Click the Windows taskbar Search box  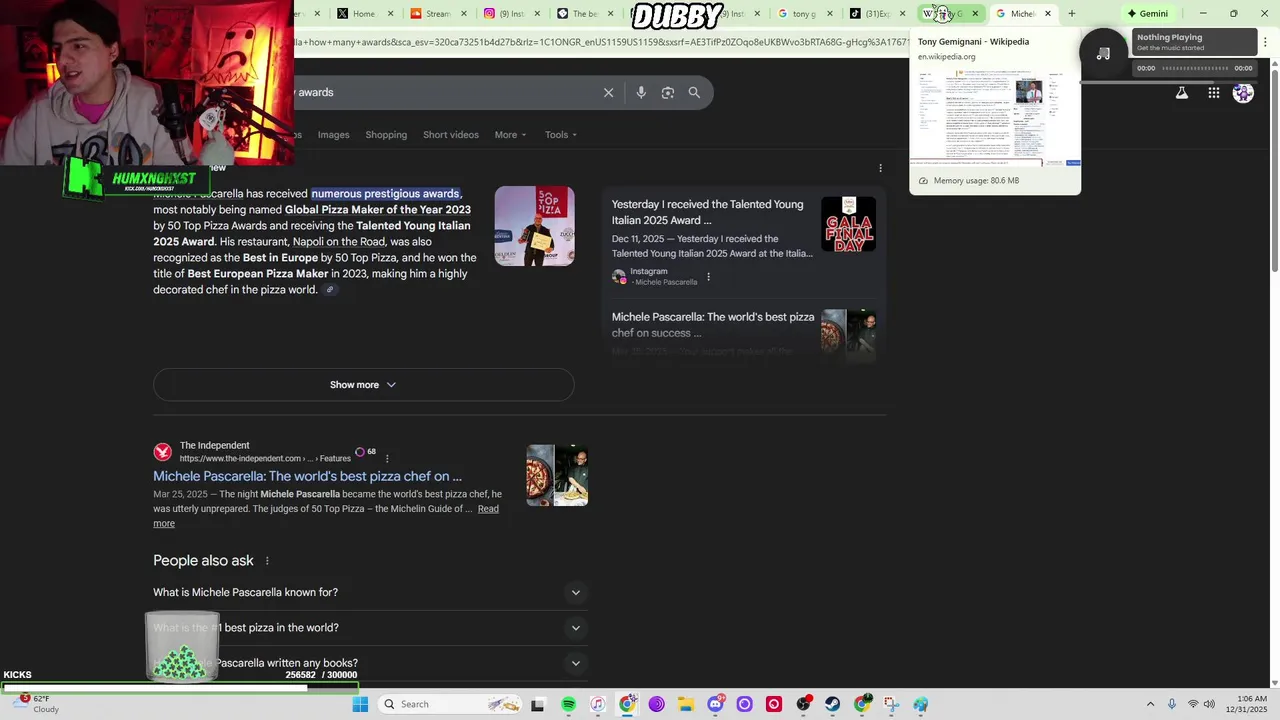452,704
